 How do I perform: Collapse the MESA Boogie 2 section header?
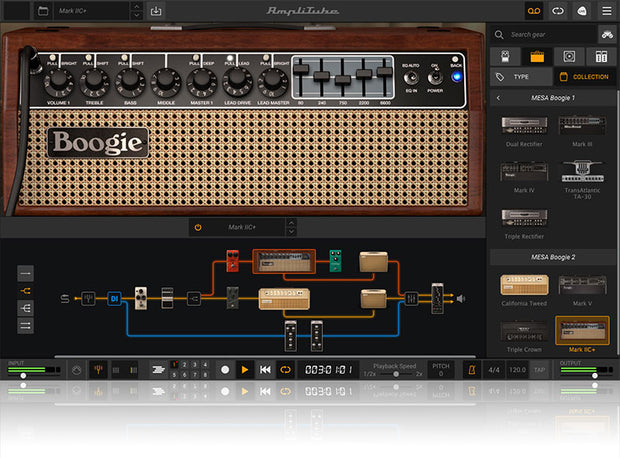coord(553,257)
